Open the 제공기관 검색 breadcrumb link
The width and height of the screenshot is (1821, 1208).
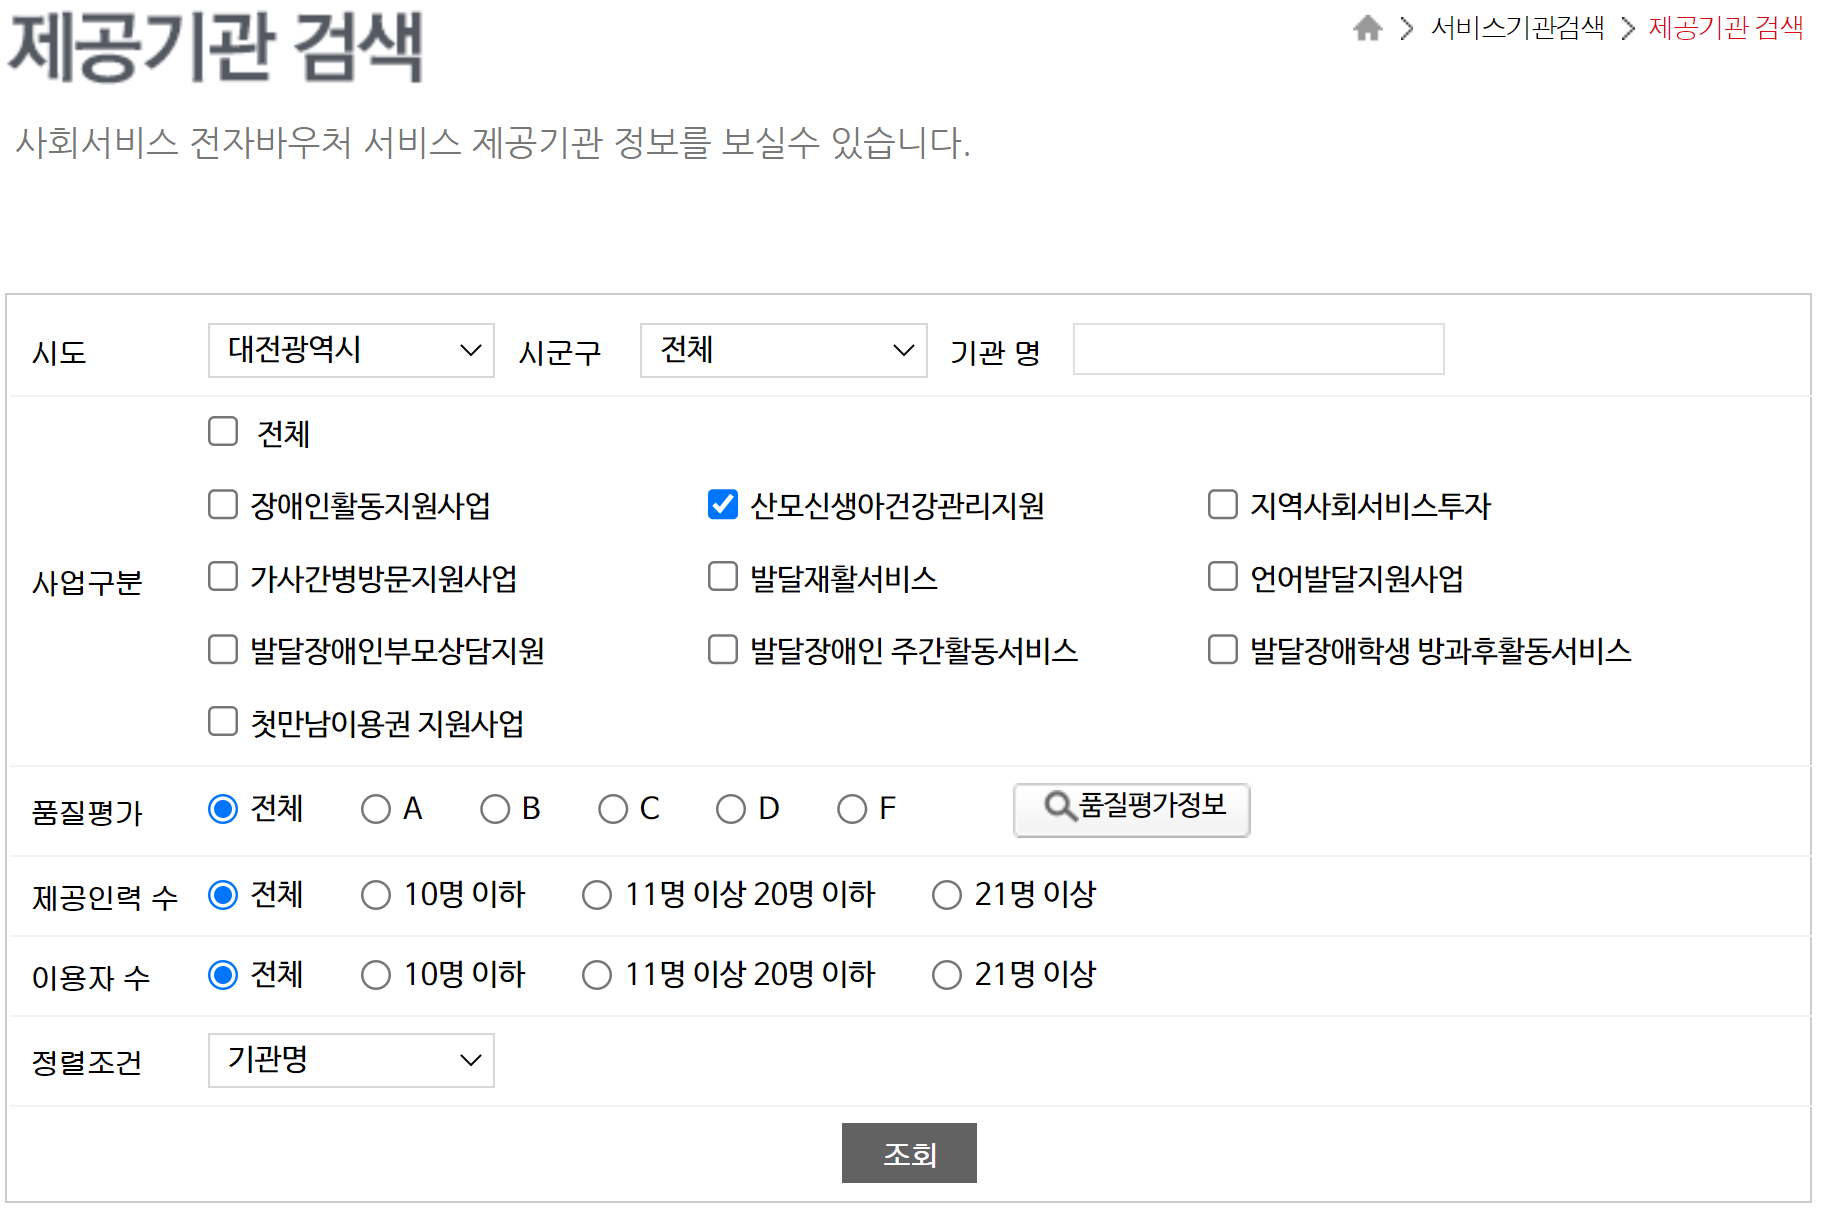(x=1726, y=28)
